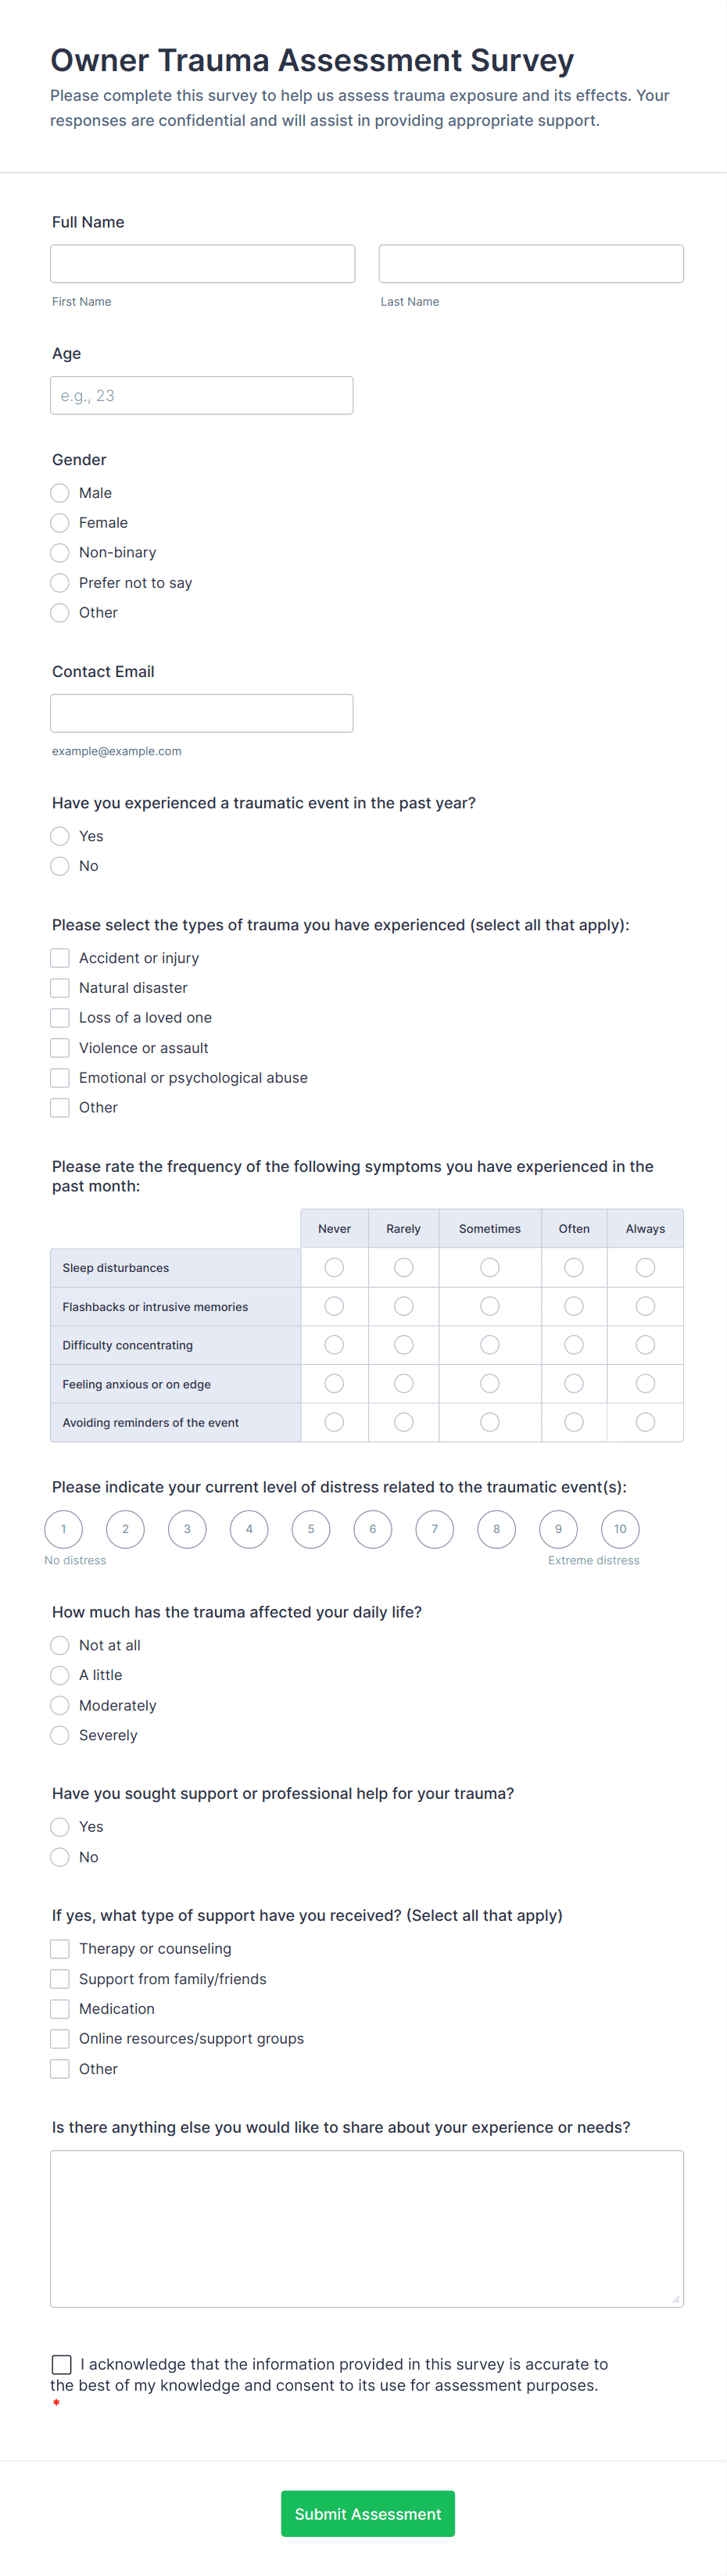Mark Difficulty concentrating as Sometimes
The height and width of the screenshot is (2576, 727).
[489, 1345]
